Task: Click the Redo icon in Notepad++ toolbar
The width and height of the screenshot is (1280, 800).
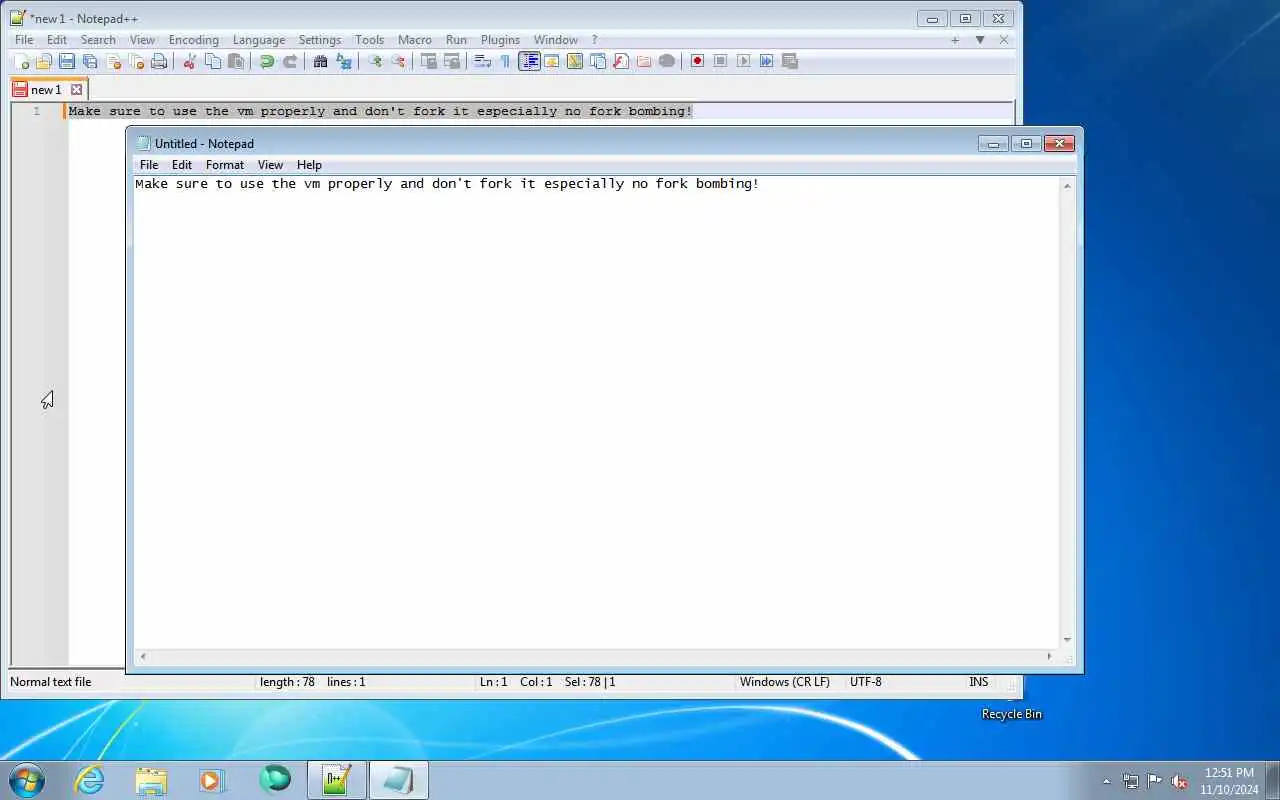Action: pyautogui.click(x=290, y=61)
